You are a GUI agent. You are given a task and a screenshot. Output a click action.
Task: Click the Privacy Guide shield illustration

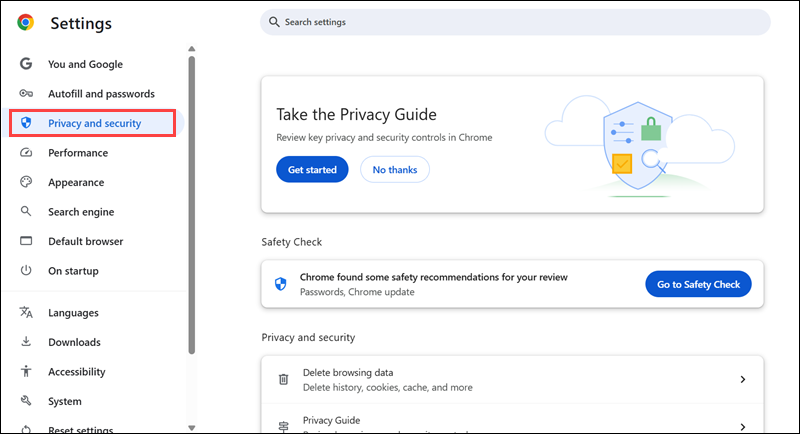click(638, 145)
